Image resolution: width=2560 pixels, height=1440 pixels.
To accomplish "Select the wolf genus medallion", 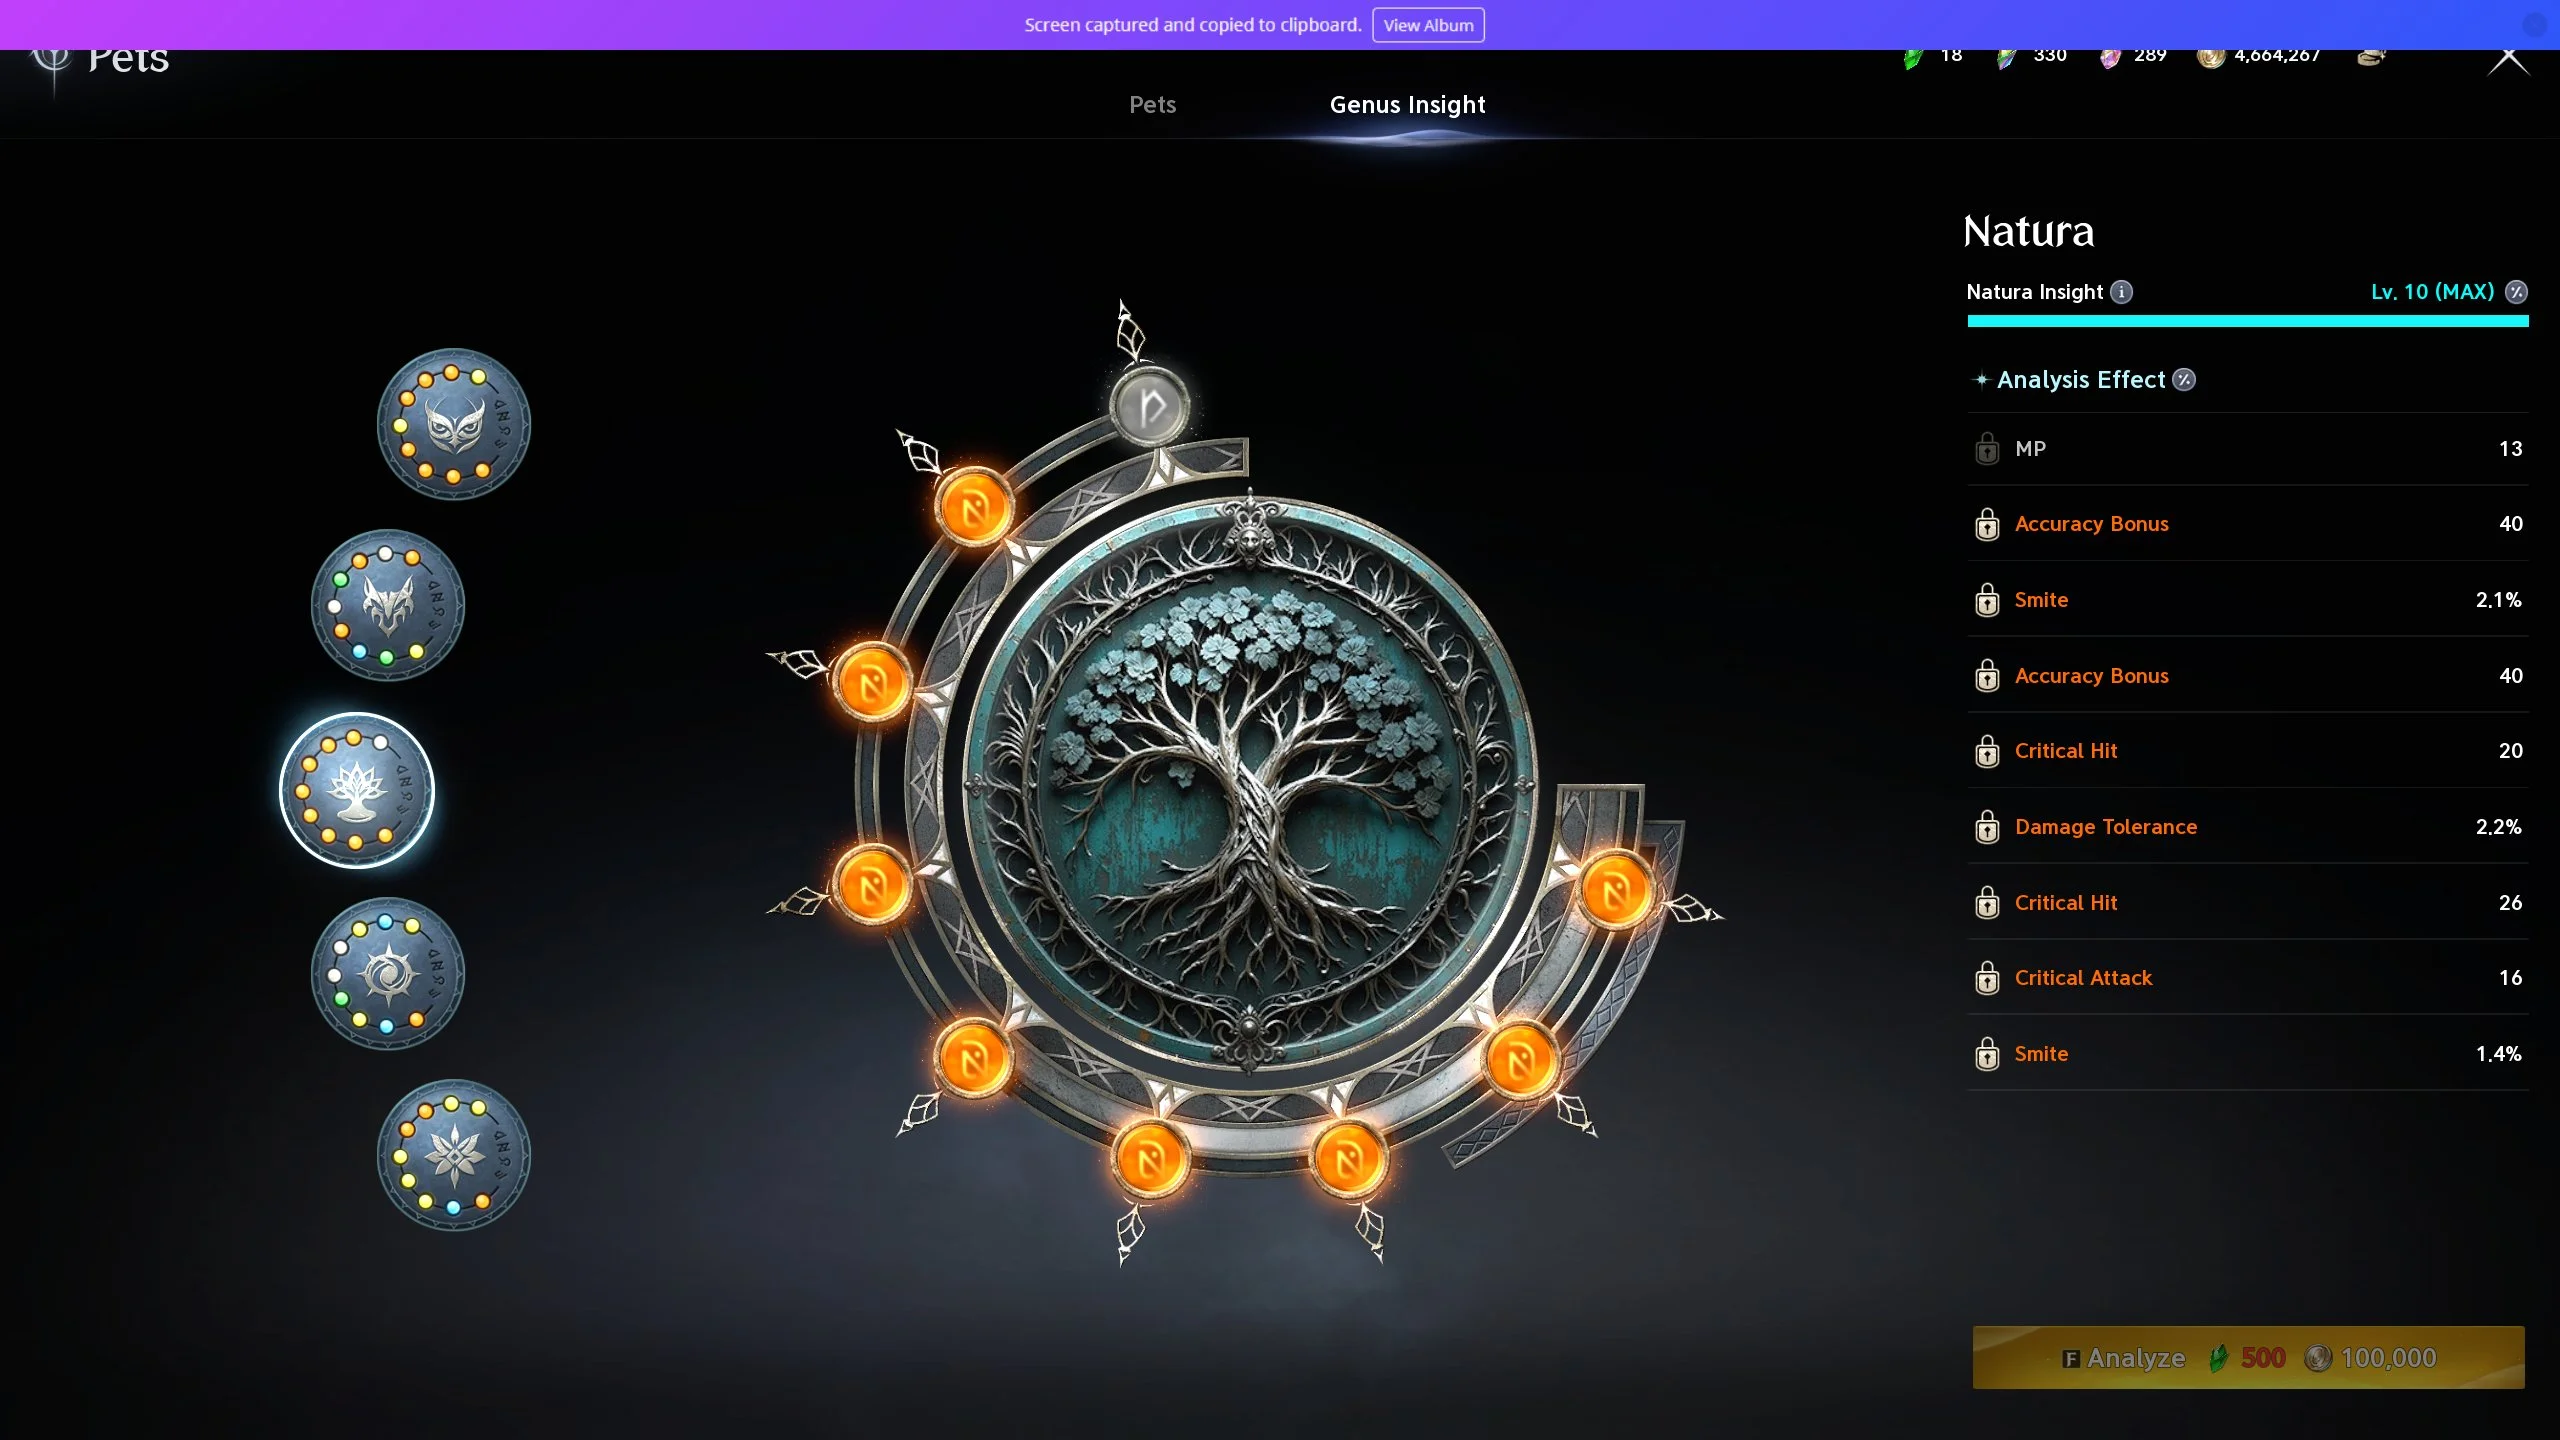I will [388, 606].
